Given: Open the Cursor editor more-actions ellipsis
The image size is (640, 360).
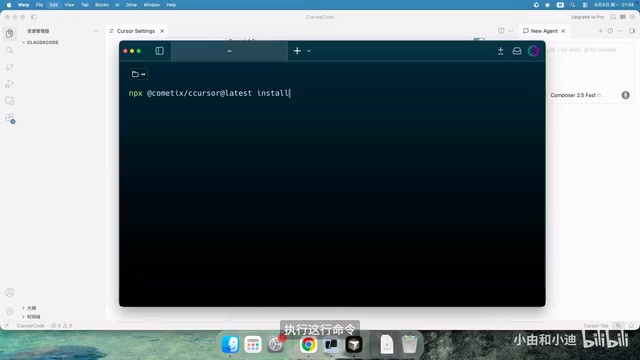Looking at the screenshot, I should point(511,31).
